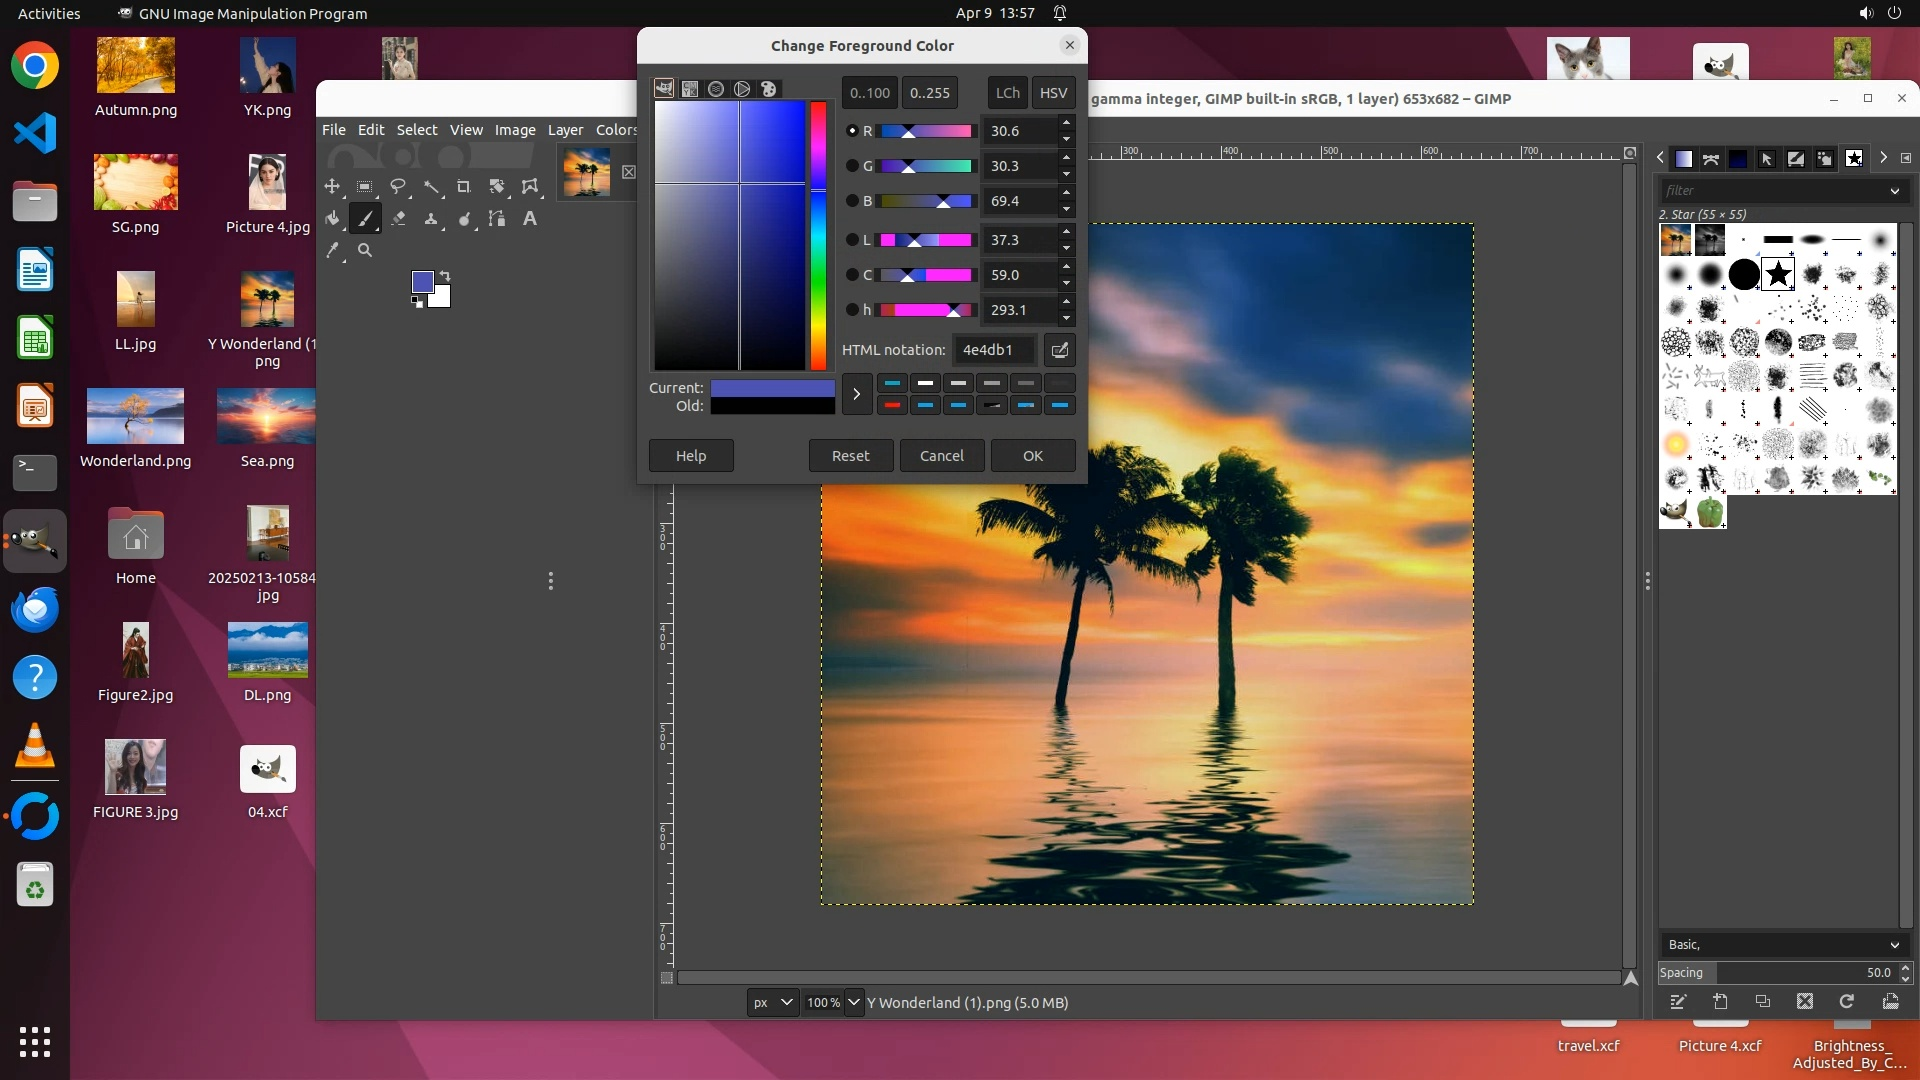Screen dimensions: 1920x1080
Task: Select the Fuzzy Select wand tool
Action: (431, 187)
